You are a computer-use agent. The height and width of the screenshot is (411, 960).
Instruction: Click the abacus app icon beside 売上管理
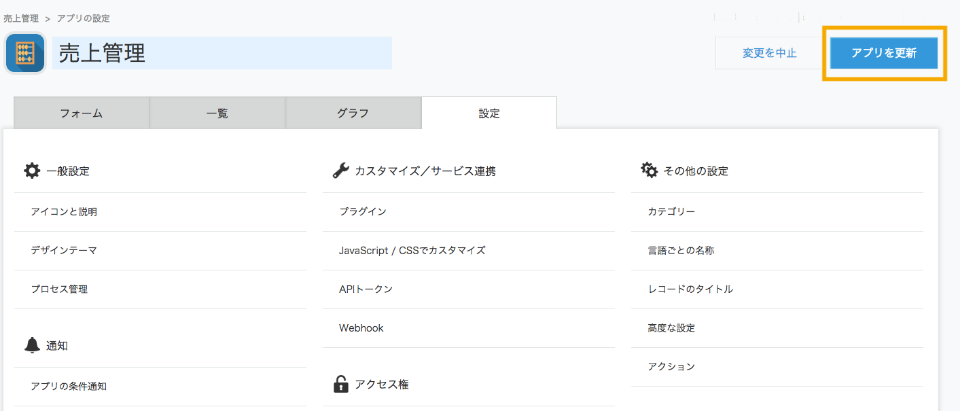click(24, 53)
